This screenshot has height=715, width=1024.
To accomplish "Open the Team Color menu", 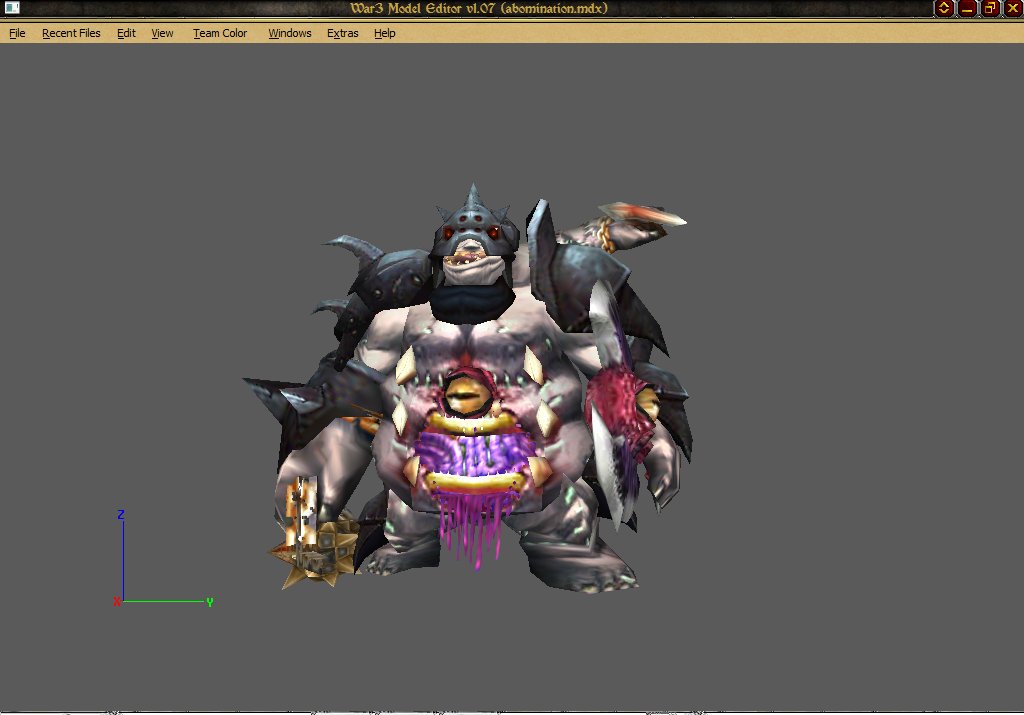I will pyautogui.click(x=220, y=33).
